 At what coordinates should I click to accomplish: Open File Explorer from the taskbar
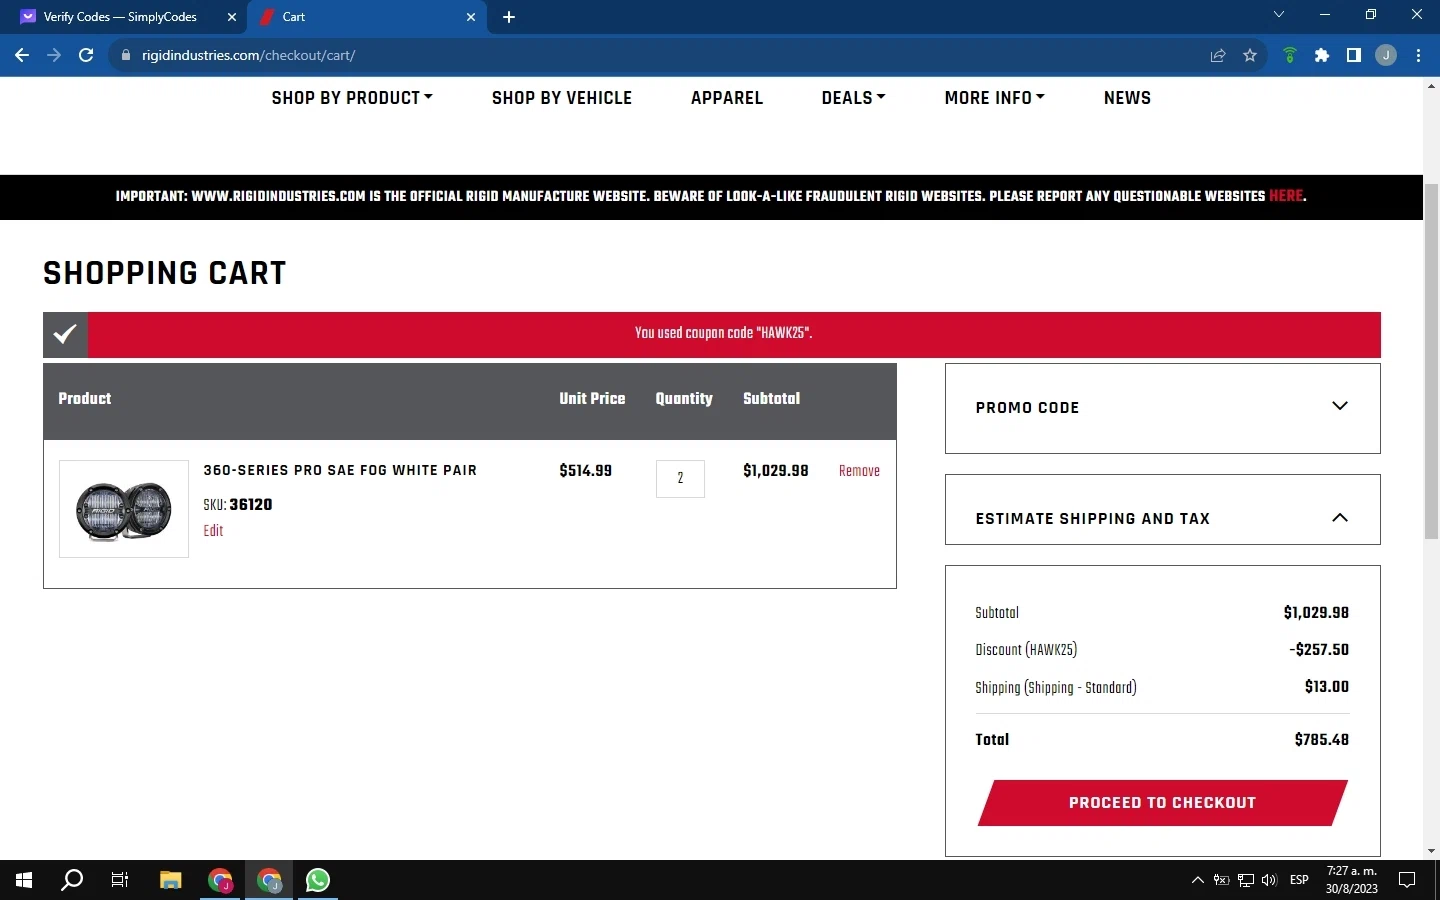click(x=171, y=880)
